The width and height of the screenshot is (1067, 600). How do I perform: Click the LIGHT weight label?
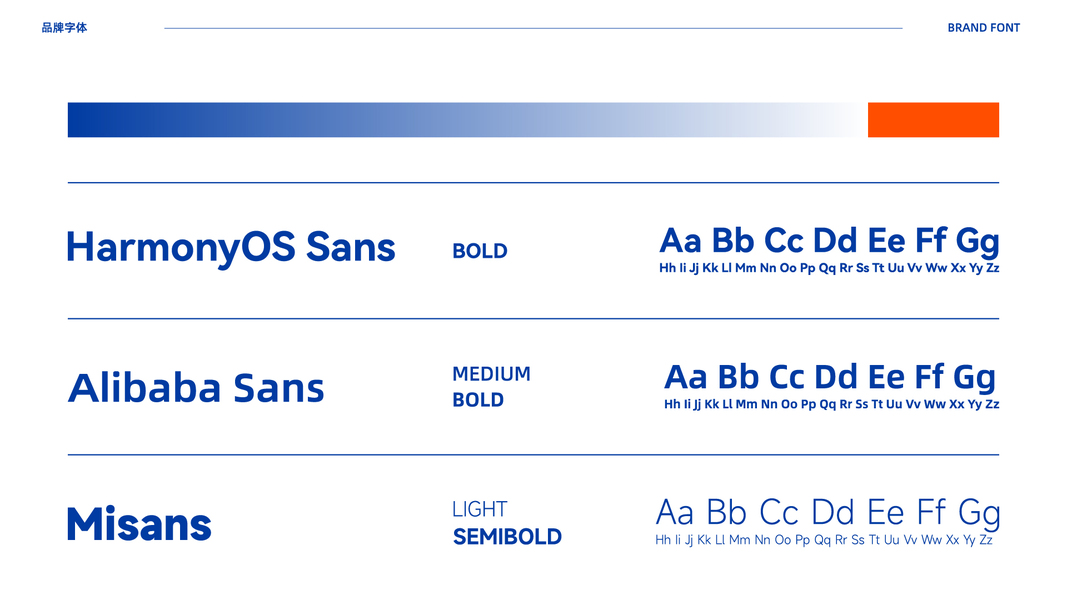(479, 510)
